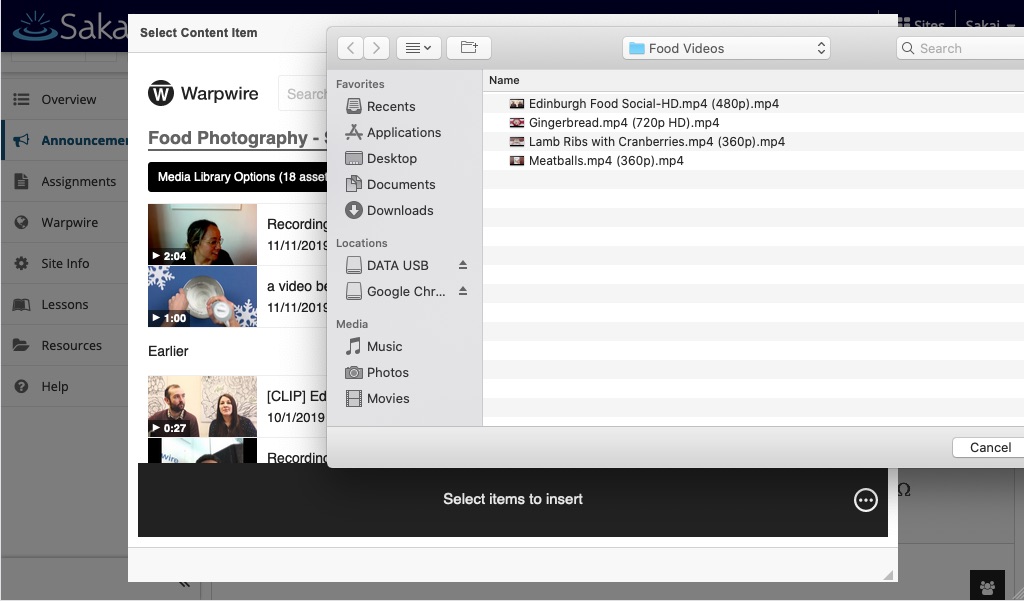1024x601 pixels.
Task: Eject the Google Chrome disk image
Action: tap(463, 291)
